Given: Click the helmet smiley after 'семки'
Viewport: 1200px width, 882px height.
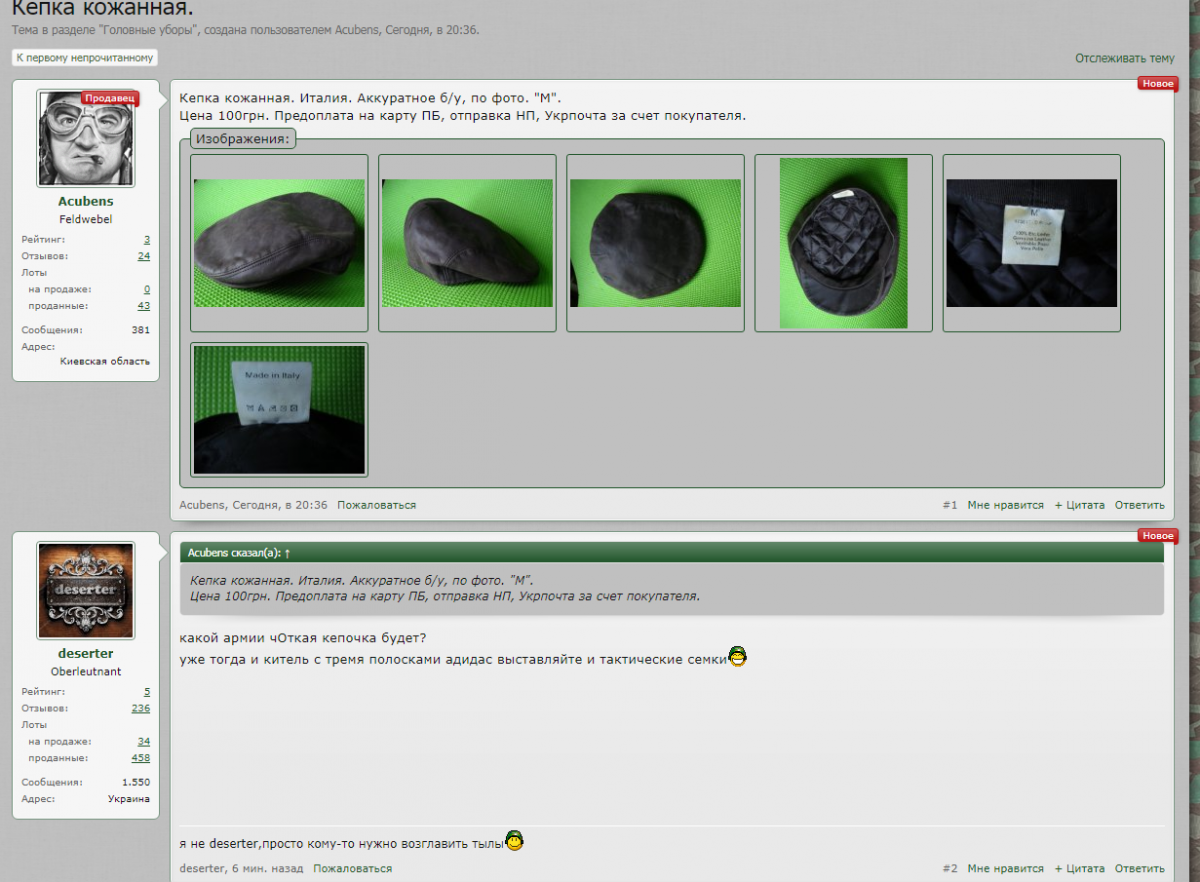Looking at the screenshot, I should pyautogui.click(x=738, y=657).
